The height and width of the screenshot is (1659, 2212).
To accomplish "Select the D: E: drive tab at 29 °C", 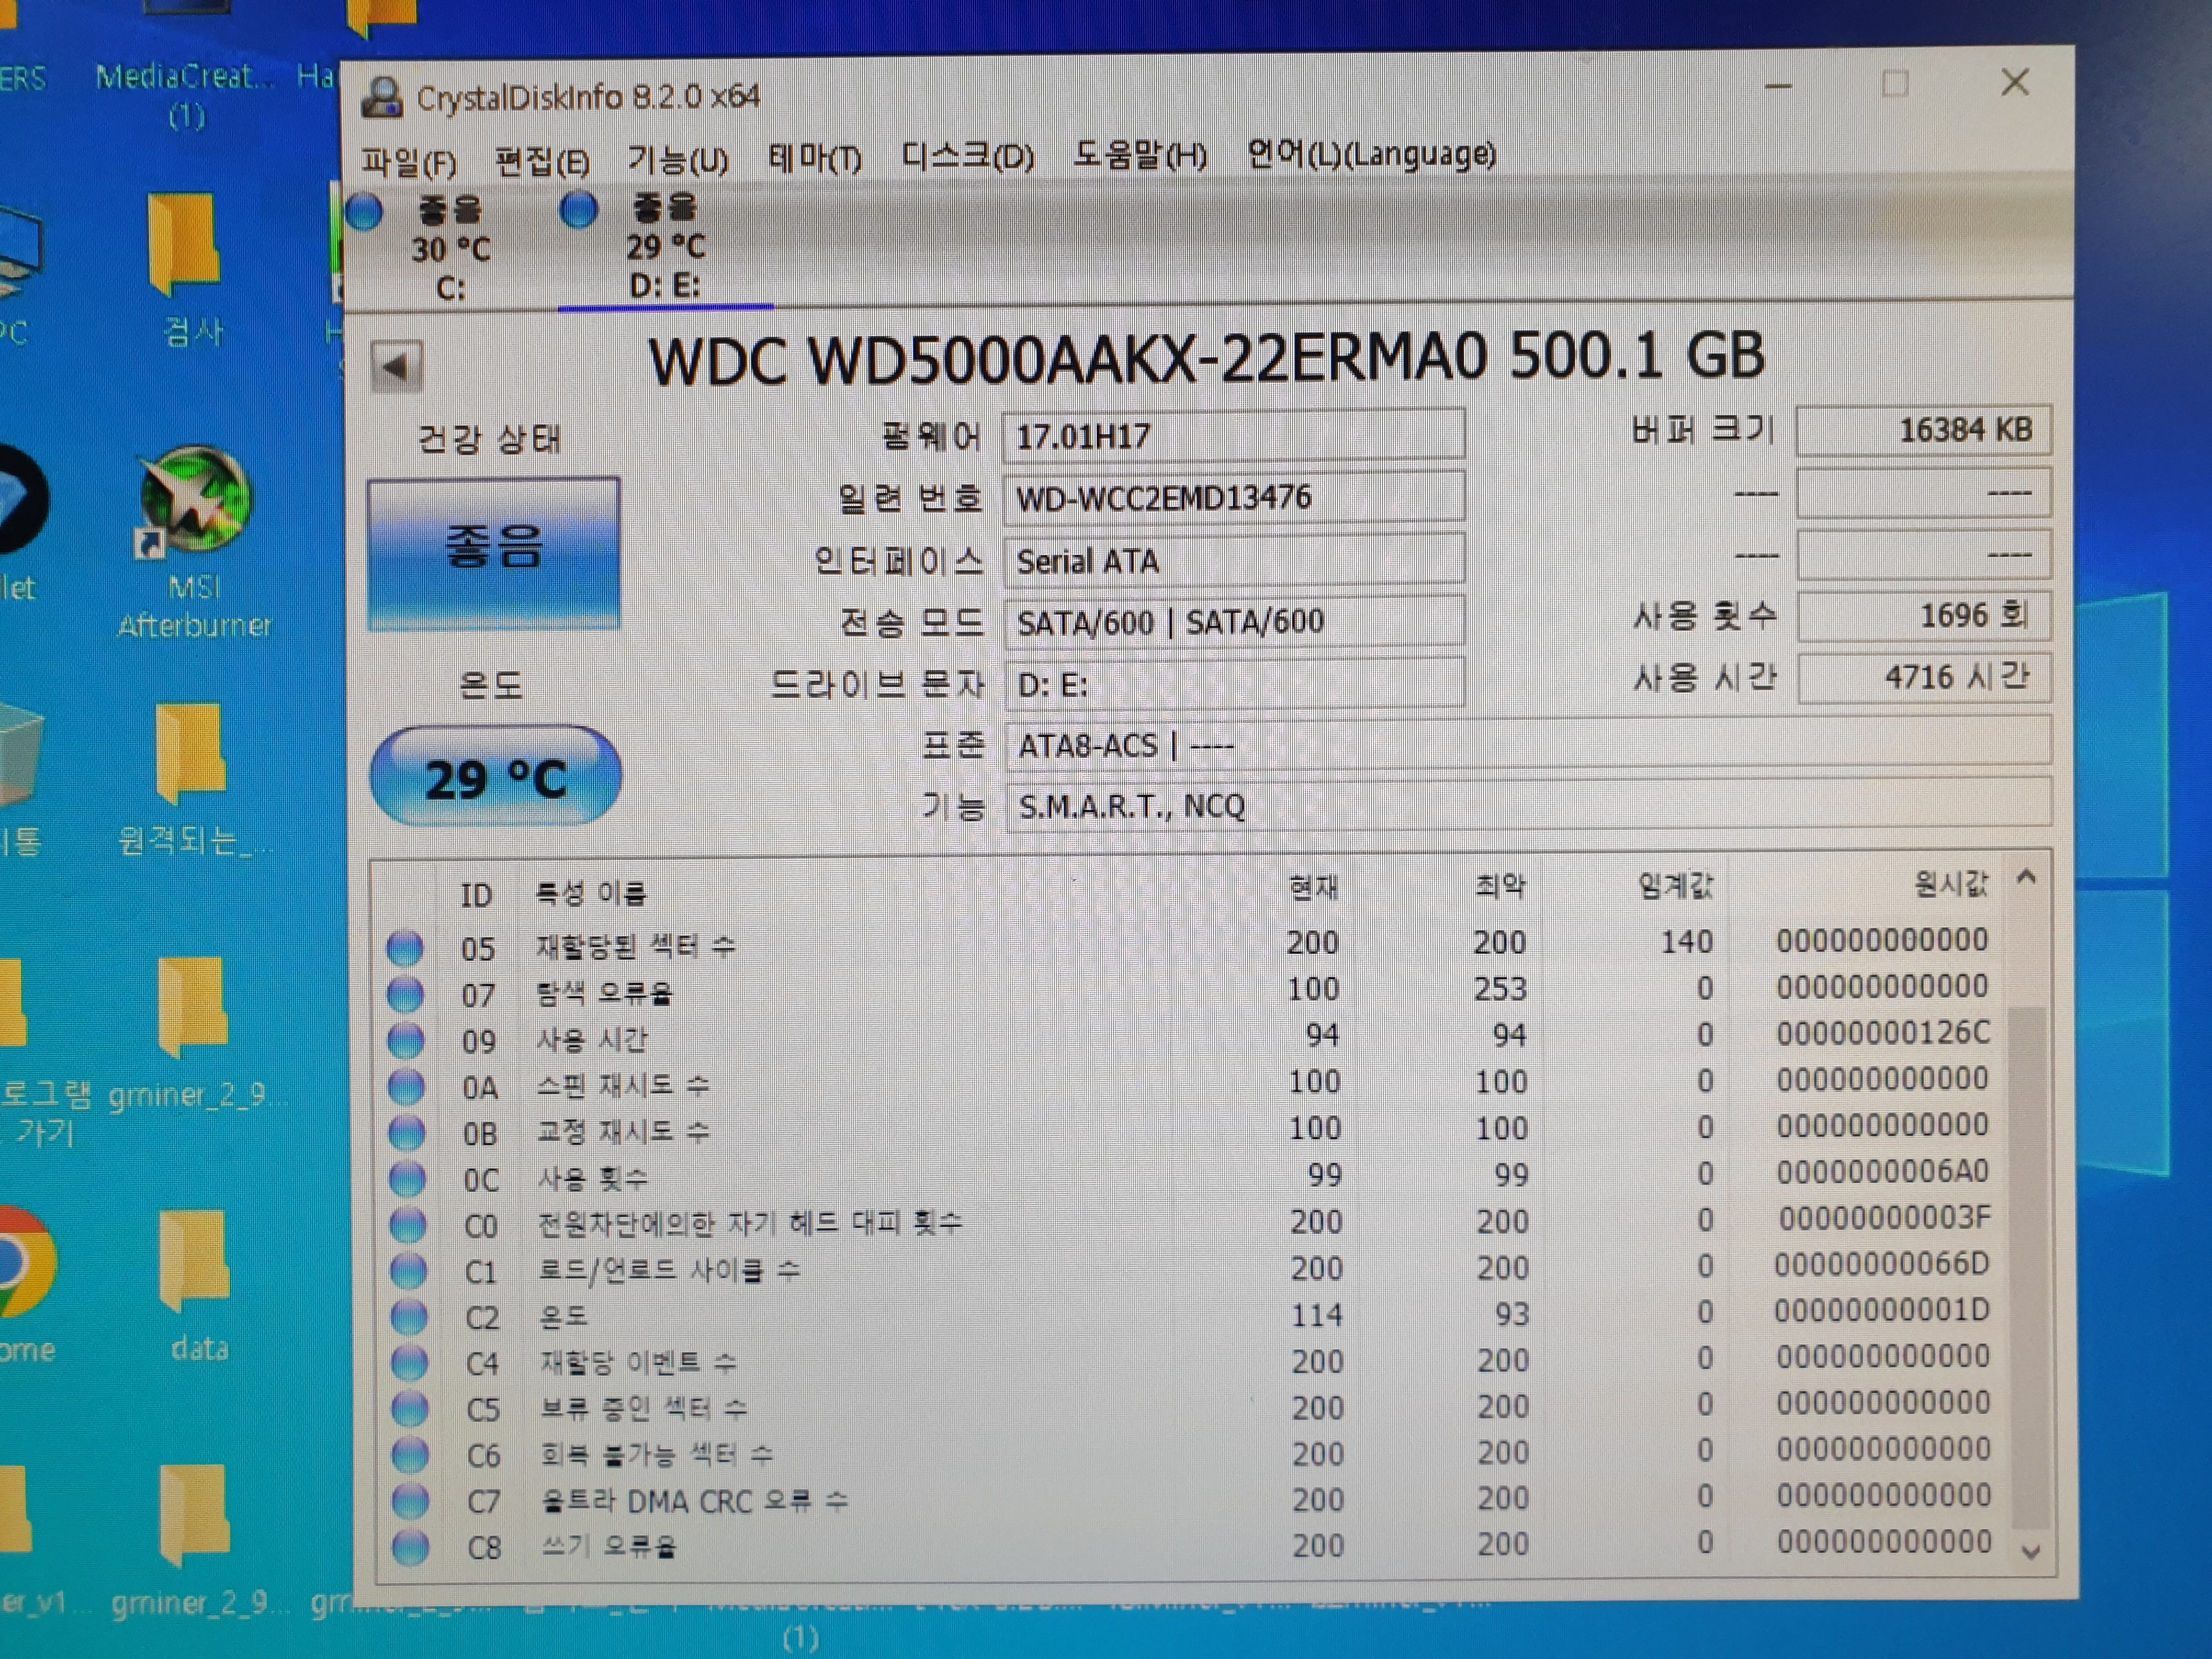I will click(665, 246).
